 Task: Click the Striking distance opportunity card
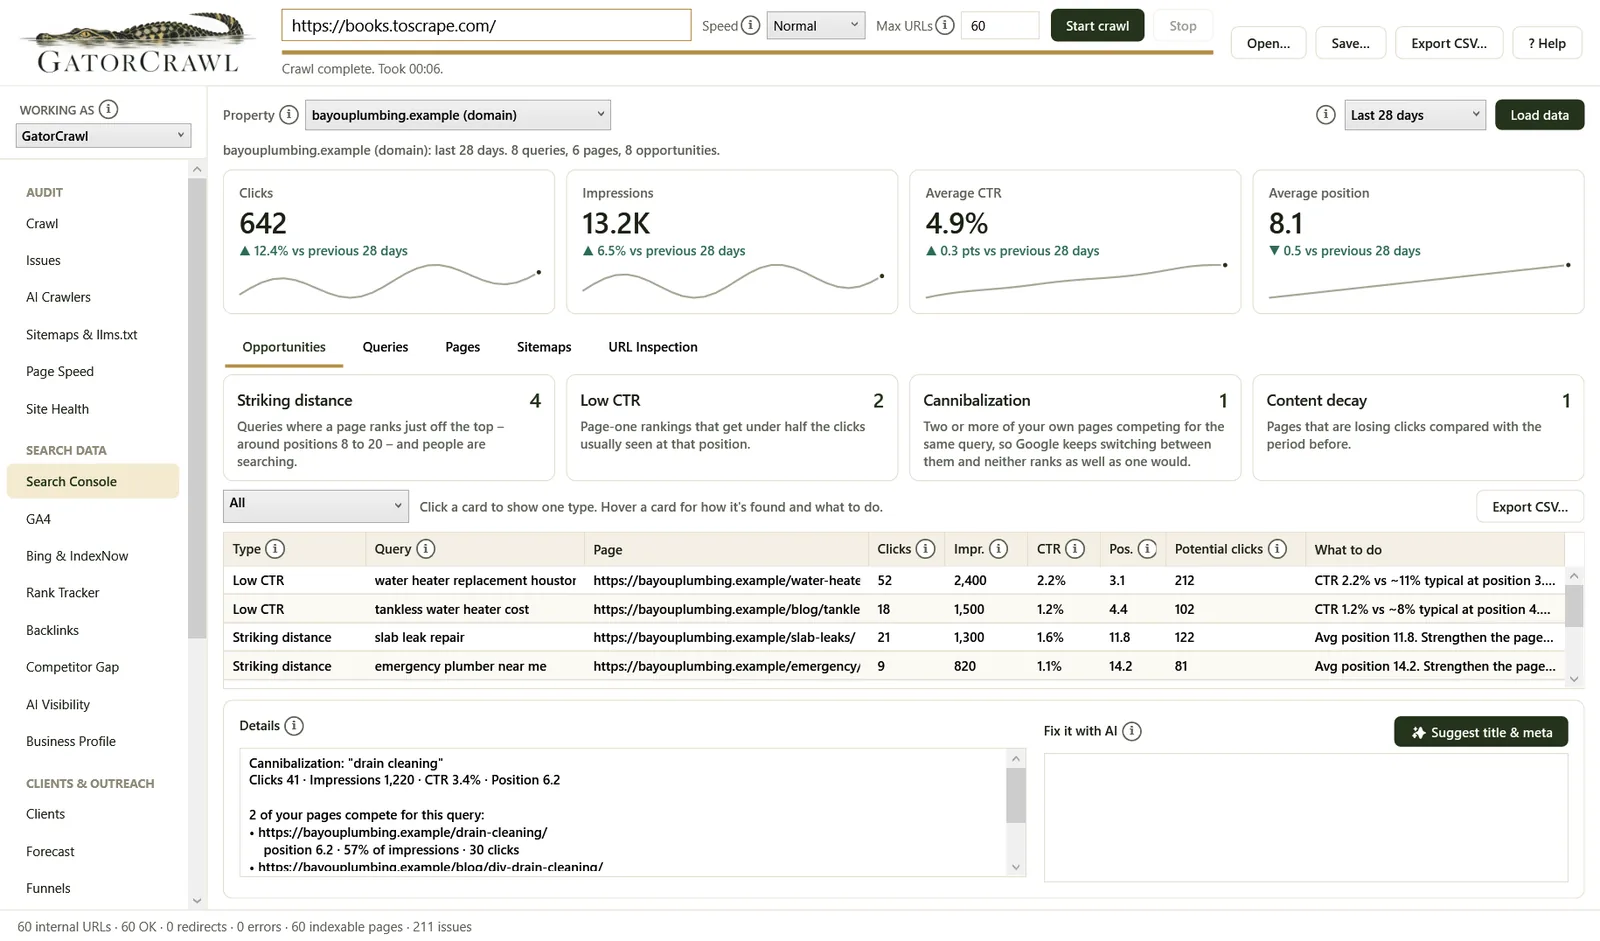[x=389, y=428]
